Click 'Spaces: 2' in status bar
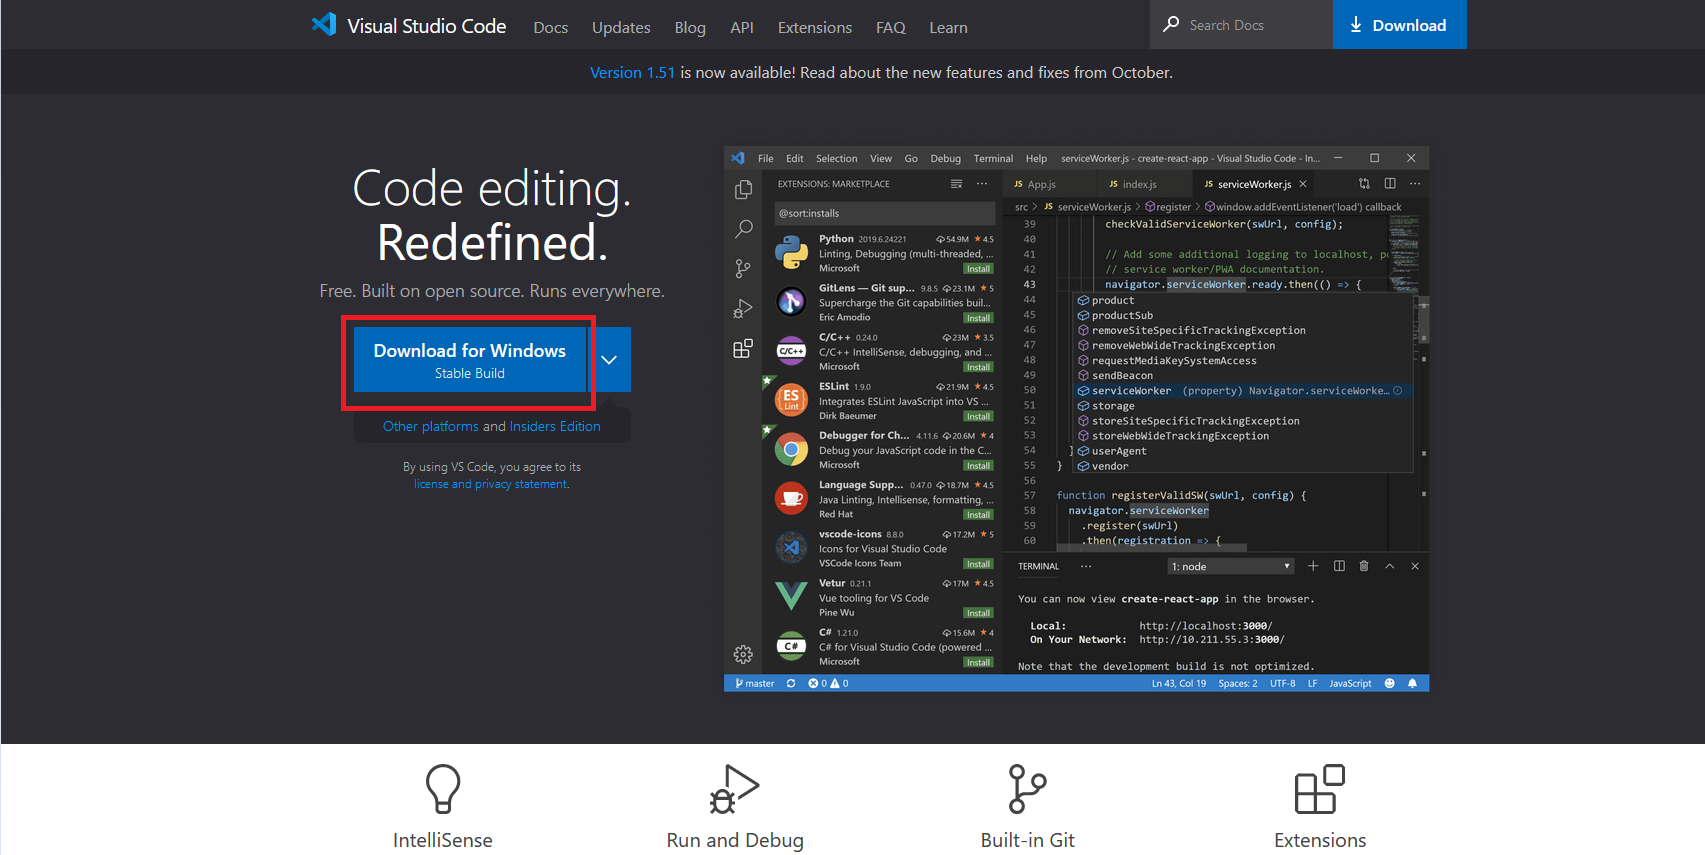This screenshot has width=1705, height=855. tap(1238, 683)
